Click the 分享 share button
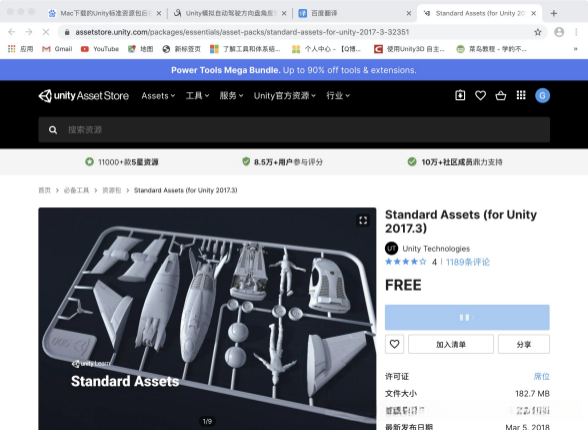 pos(524,344)
